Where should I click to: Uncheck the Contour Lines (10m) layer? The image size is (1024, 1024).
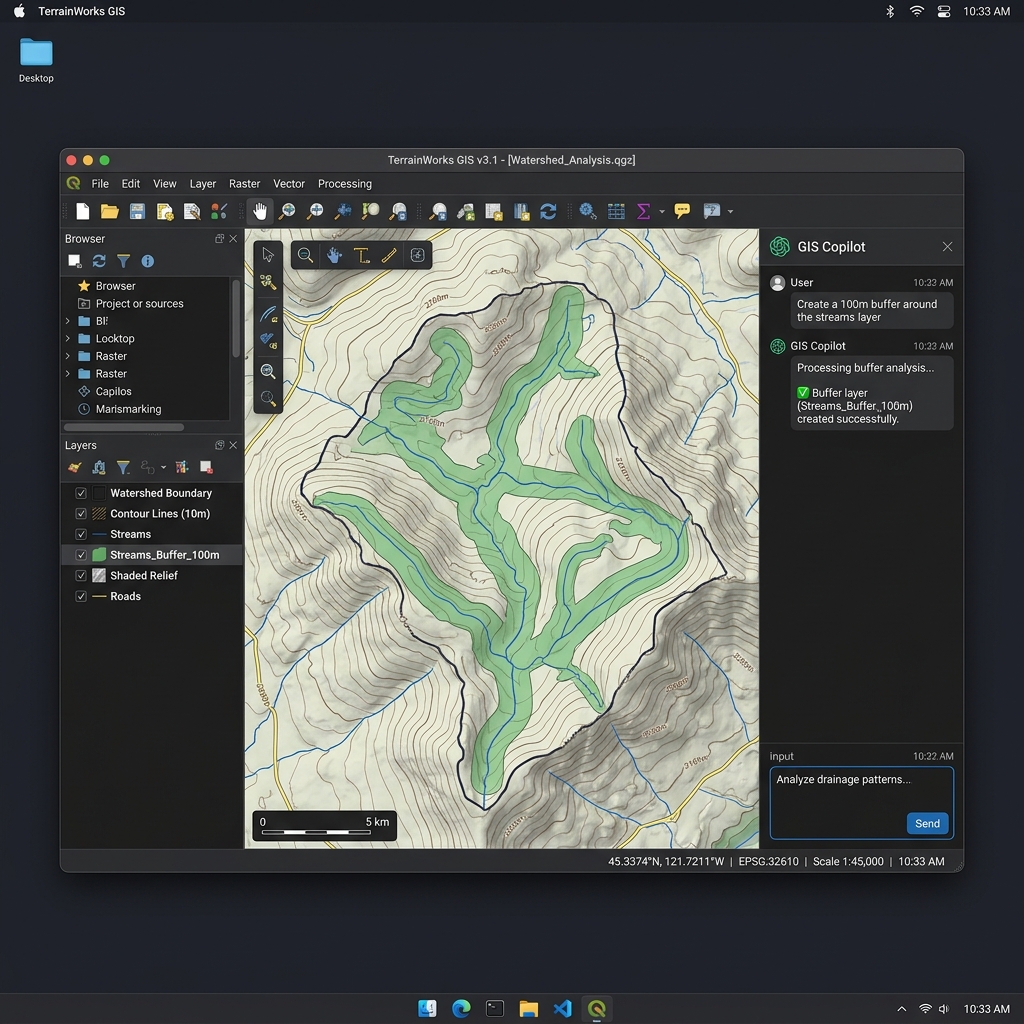[x=81, y=514]
